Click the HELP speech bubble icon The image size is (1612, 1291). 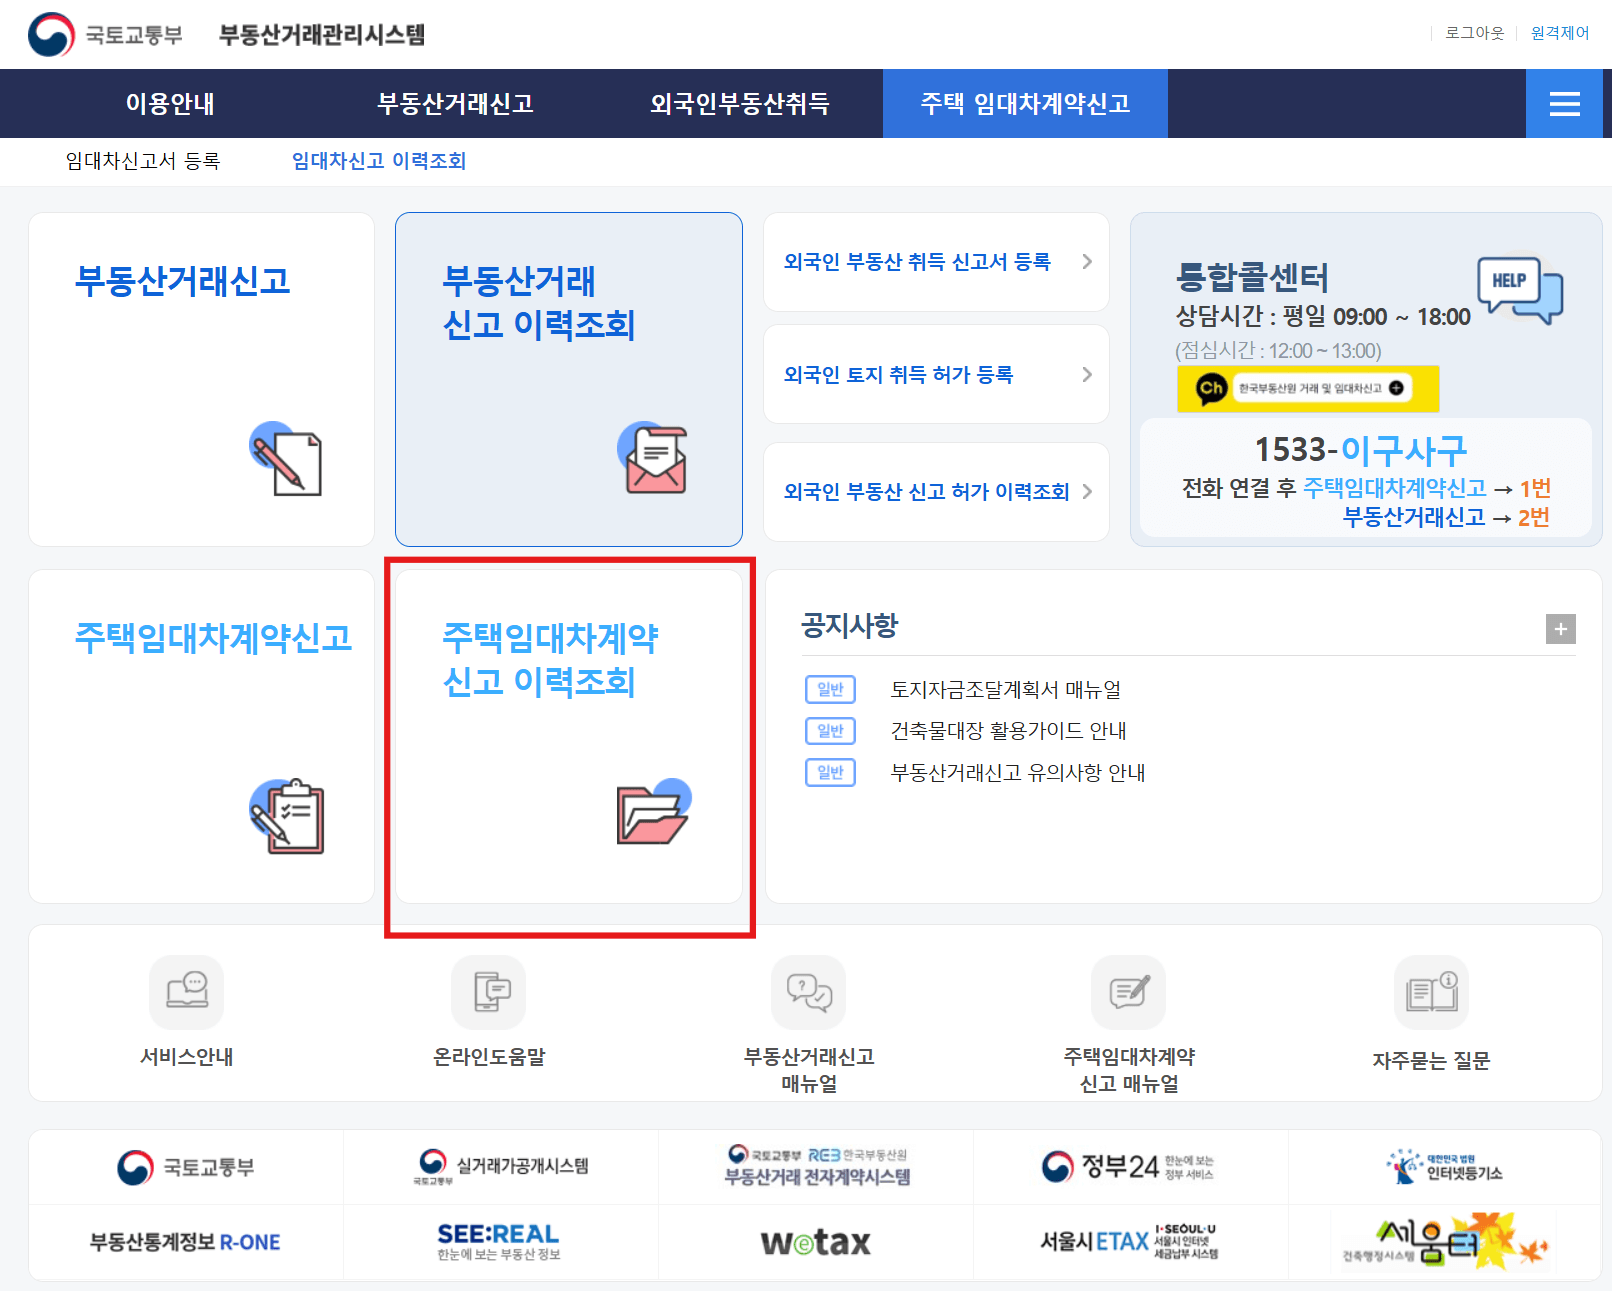tap(1520, 288)
